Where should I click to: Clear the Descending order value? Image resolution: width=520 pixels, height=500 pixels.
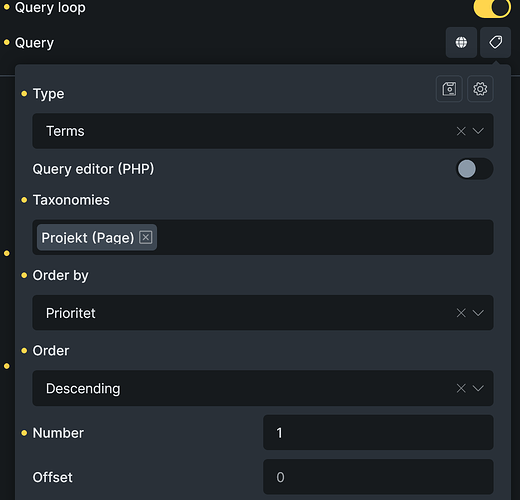coord(461,388)
